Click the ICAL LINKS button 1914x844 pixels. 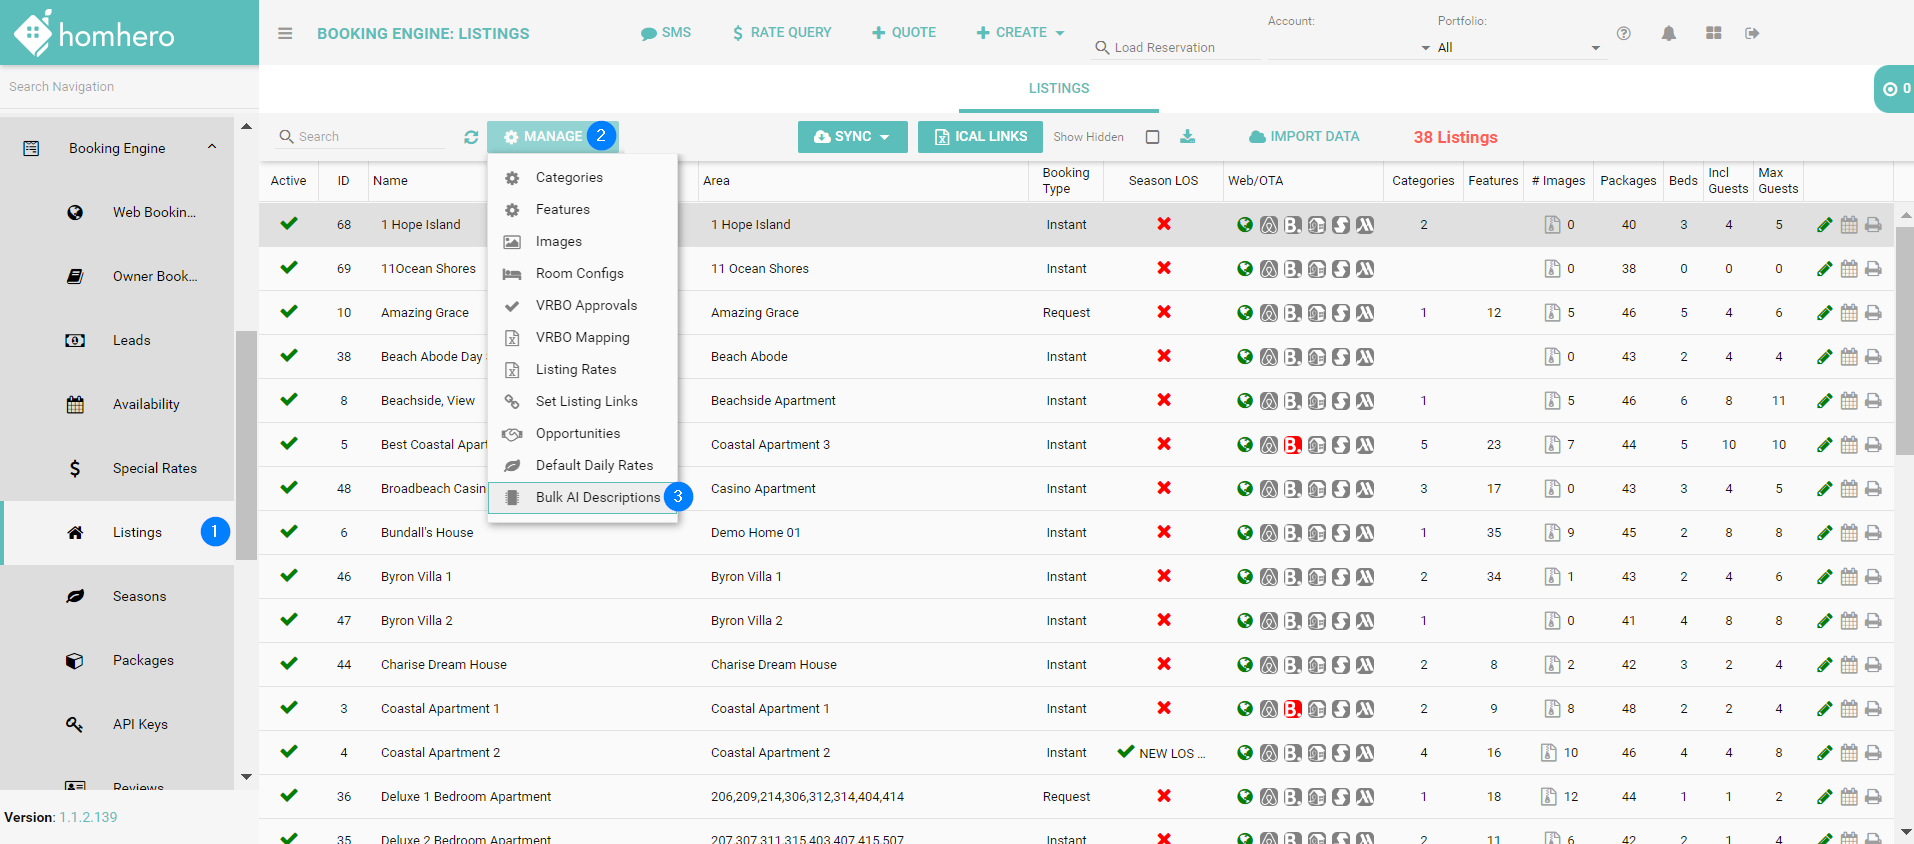980,137
